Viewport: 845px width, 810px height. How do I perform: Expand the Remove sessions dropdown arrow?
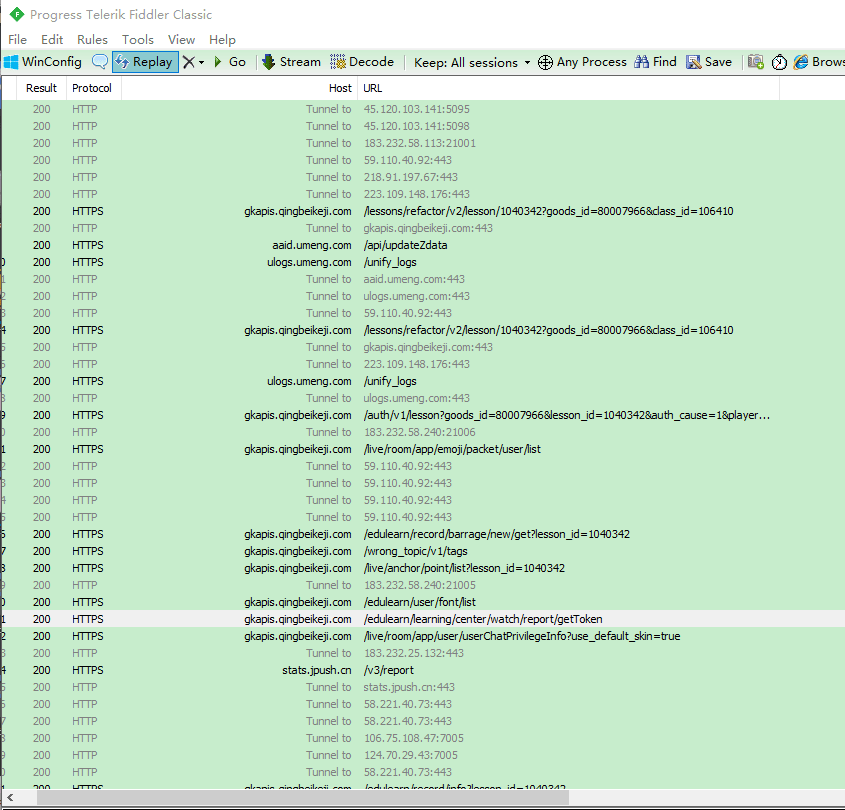click(202, 63)
